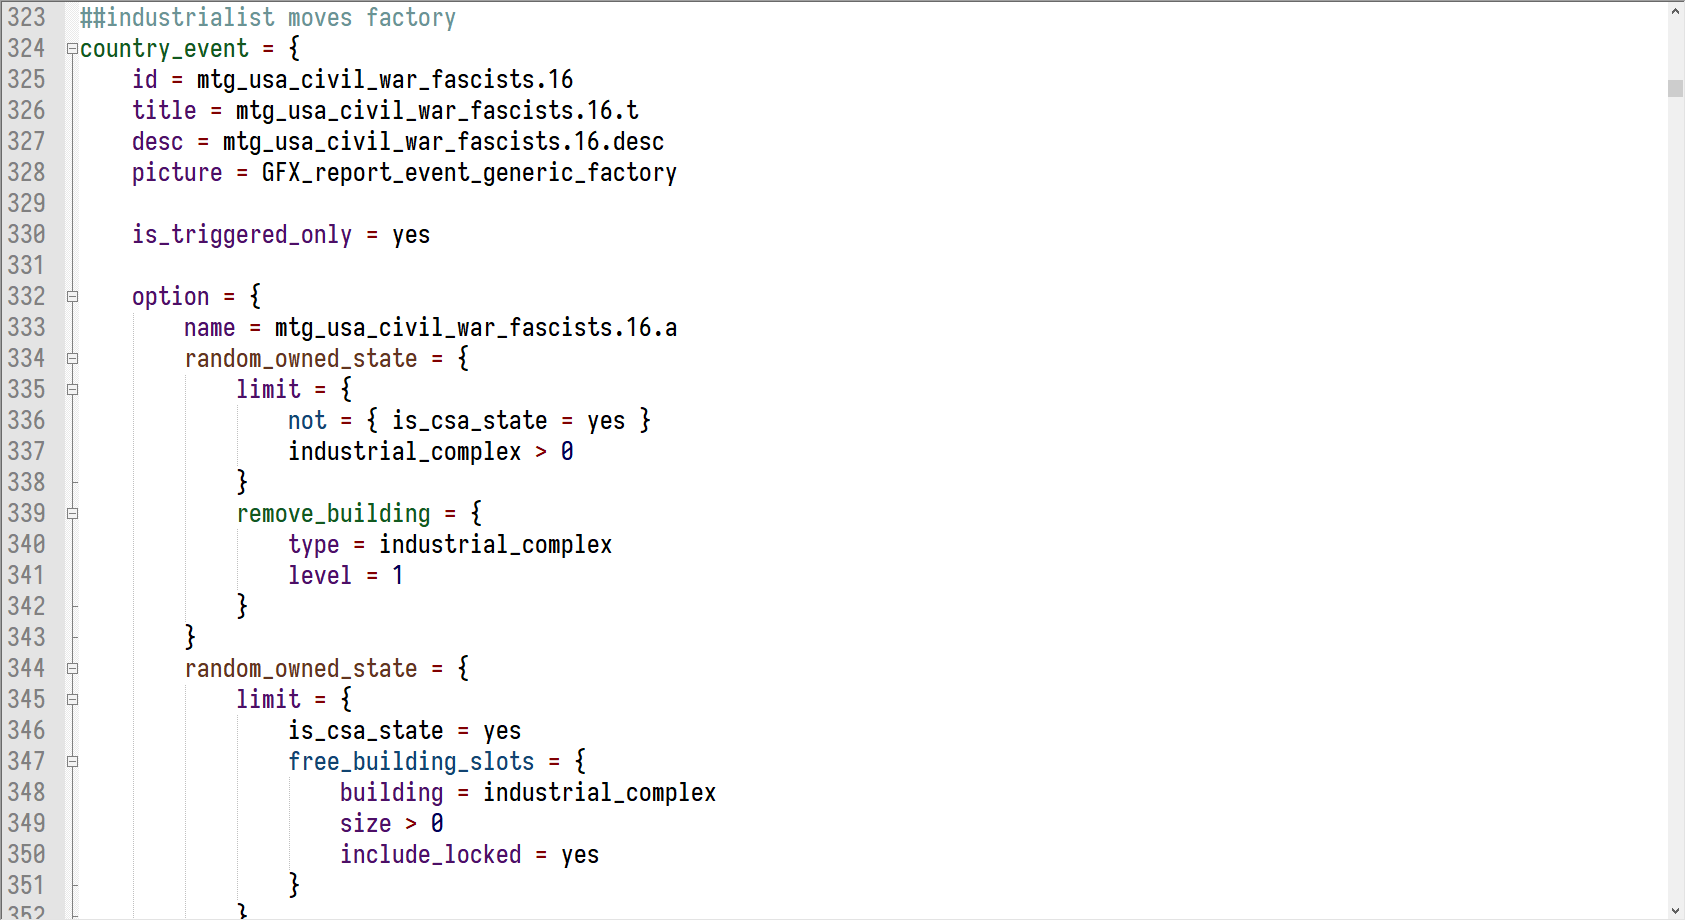Collapse the country_event block fold marker
Image resolution: width=1686 pixels, height=921 pixels.
click(72, 49)
